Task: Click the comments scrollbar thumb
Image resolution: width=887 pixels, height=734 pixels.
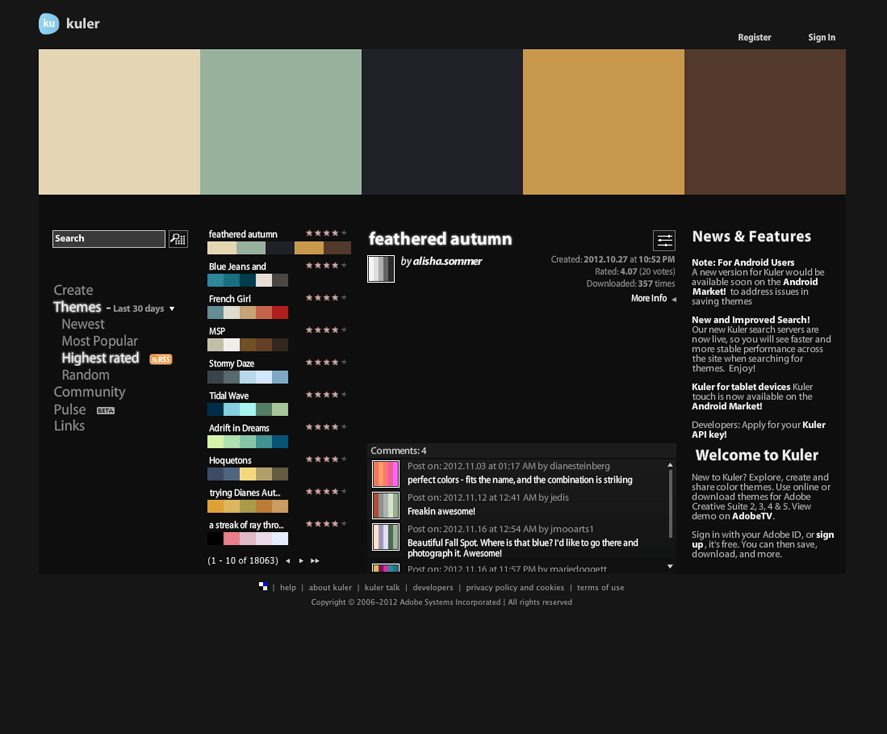Action: [670, 503]
